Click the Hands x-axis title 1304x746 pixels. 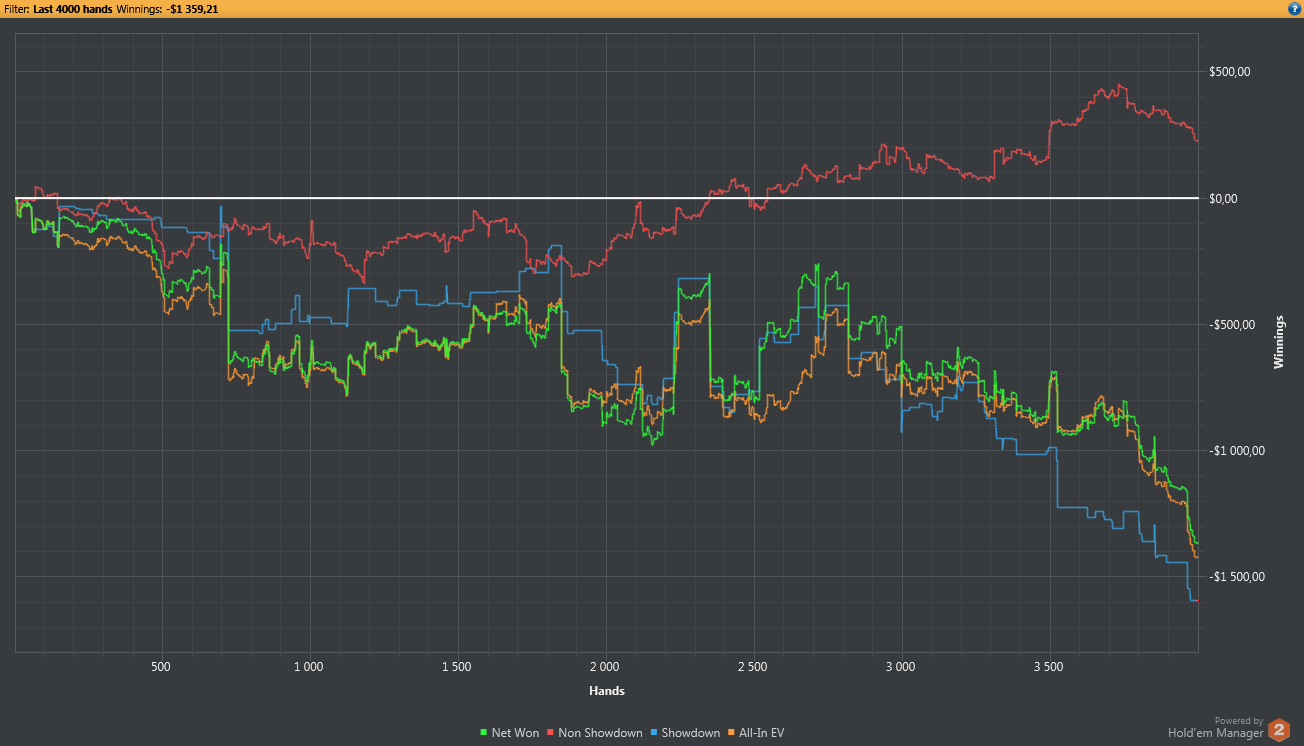pyautogui.click(x=607, y=690)
